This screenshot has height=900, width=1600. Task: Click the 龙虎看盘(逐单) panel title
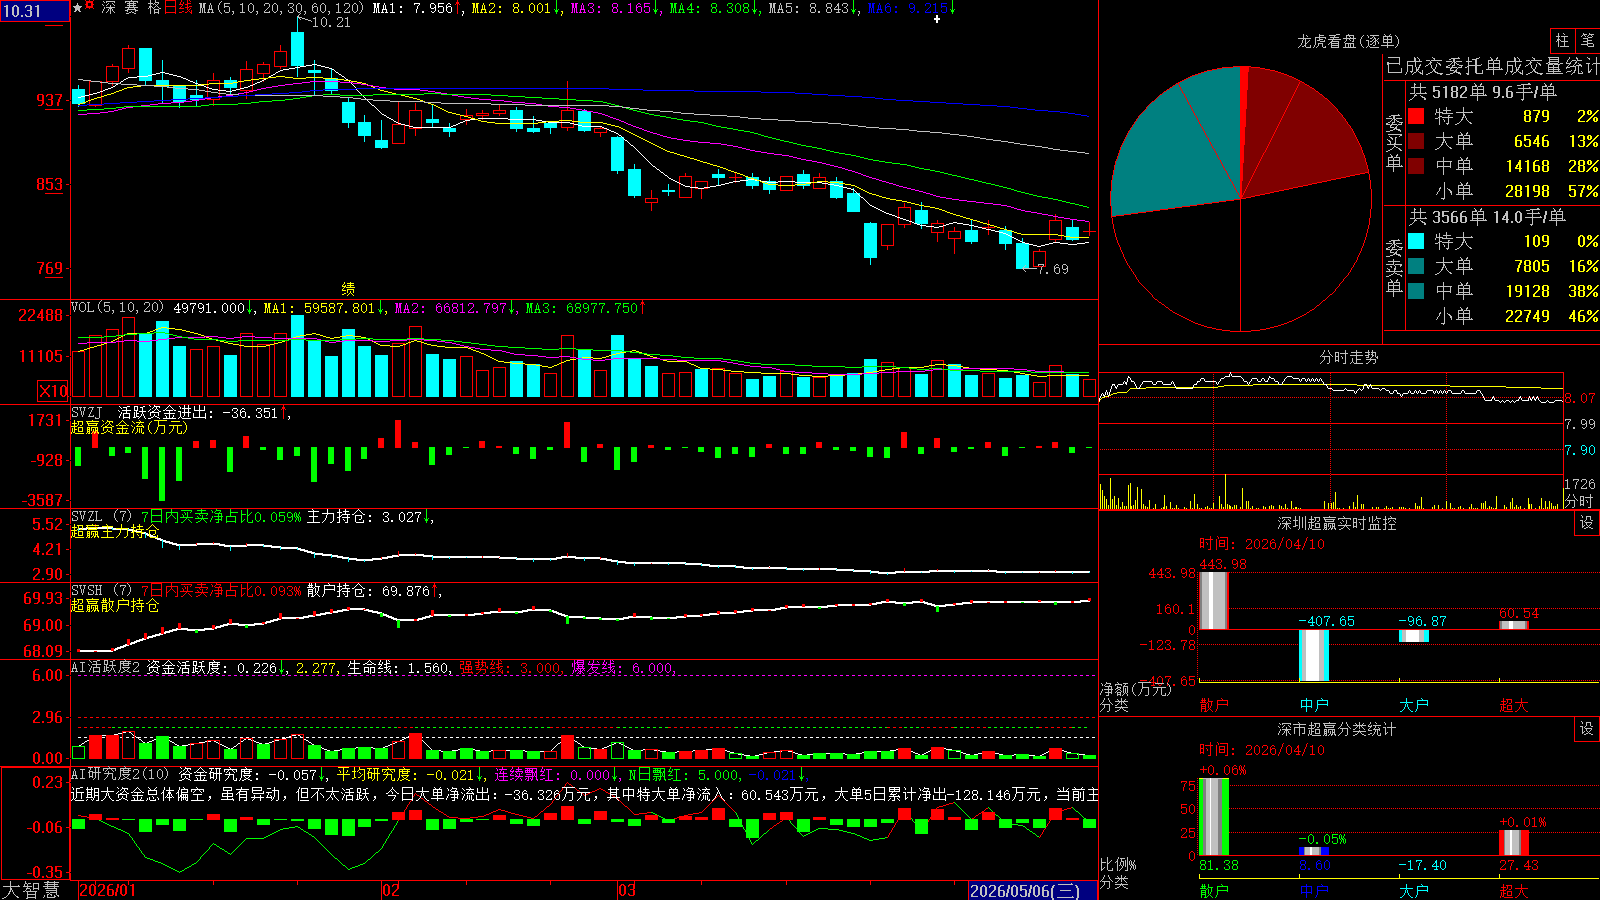(x=1348, y=41)
